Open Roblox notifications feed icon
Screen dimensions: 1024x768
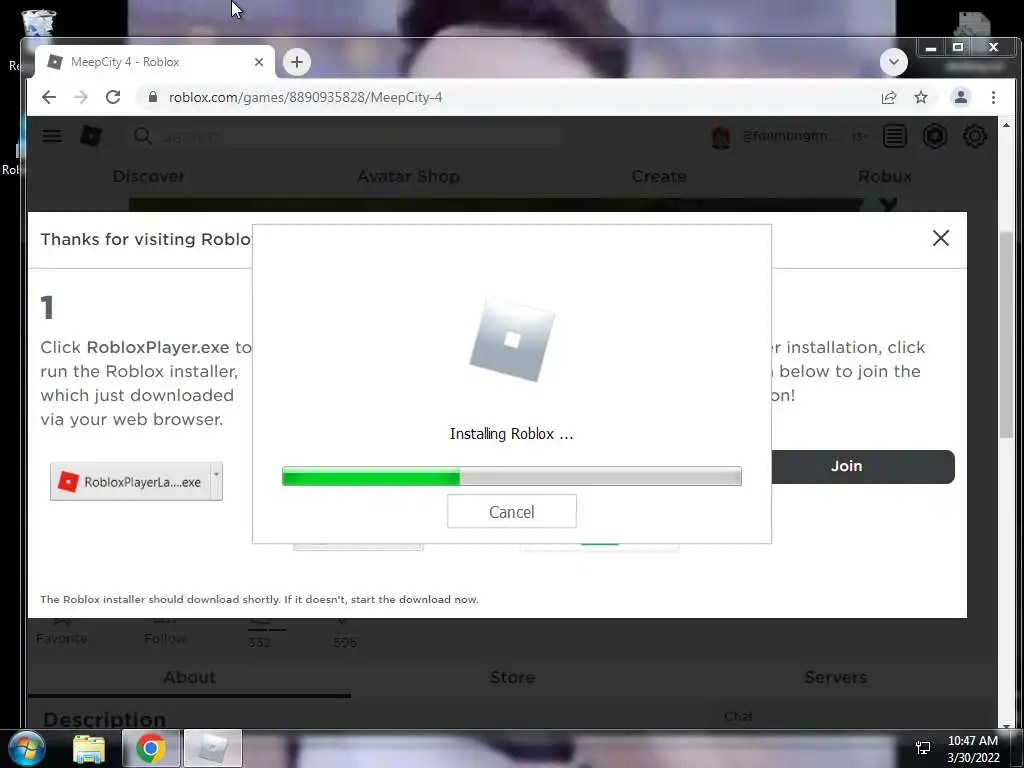895,136
